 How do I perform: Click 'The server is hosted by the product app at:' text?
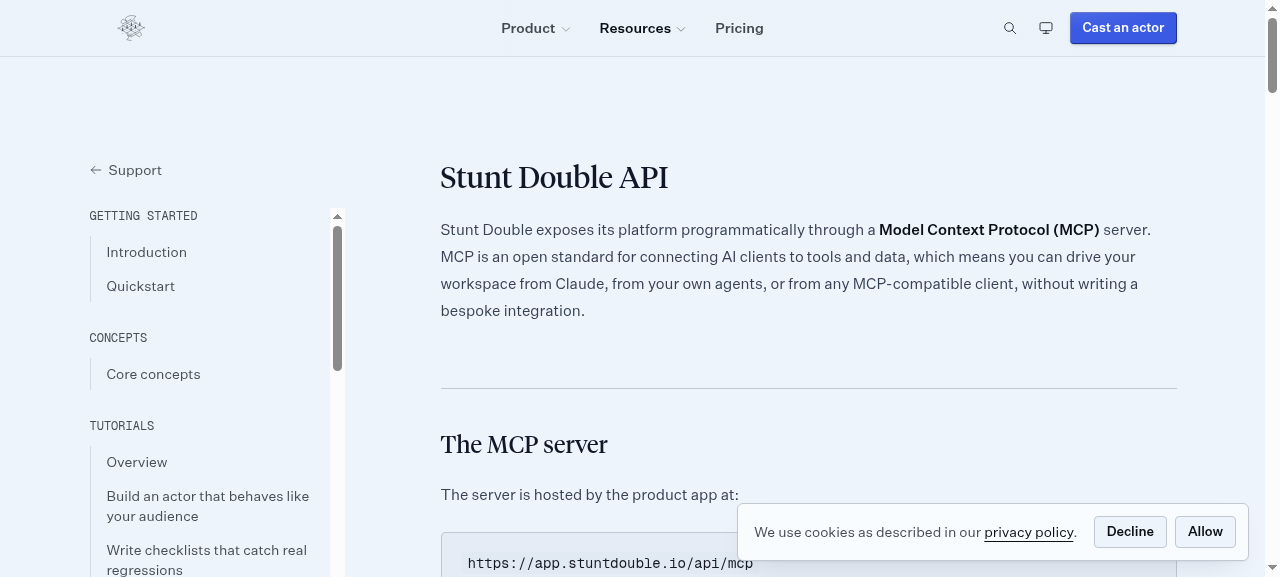click(x=590, y=495)
